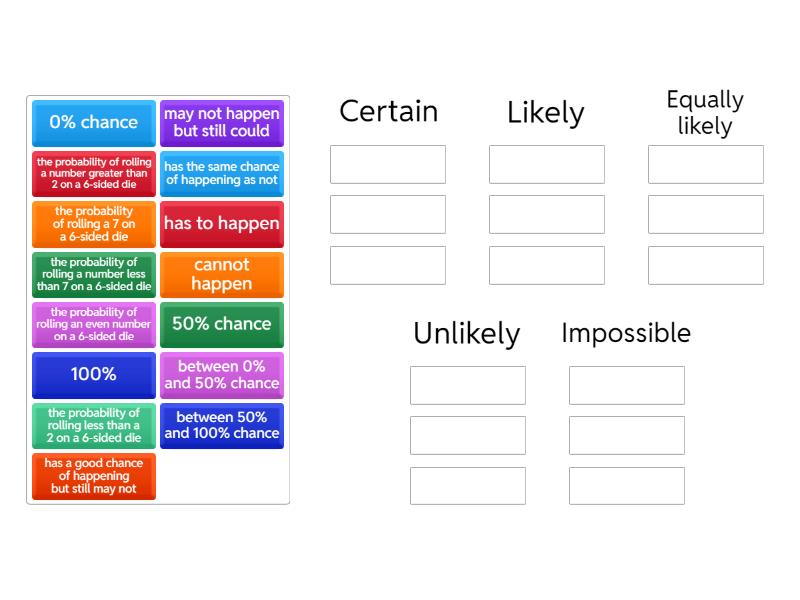Viewport: 800px width, 600px height.
Task: Click the middle slot under Likely
Action: [547, 215]
